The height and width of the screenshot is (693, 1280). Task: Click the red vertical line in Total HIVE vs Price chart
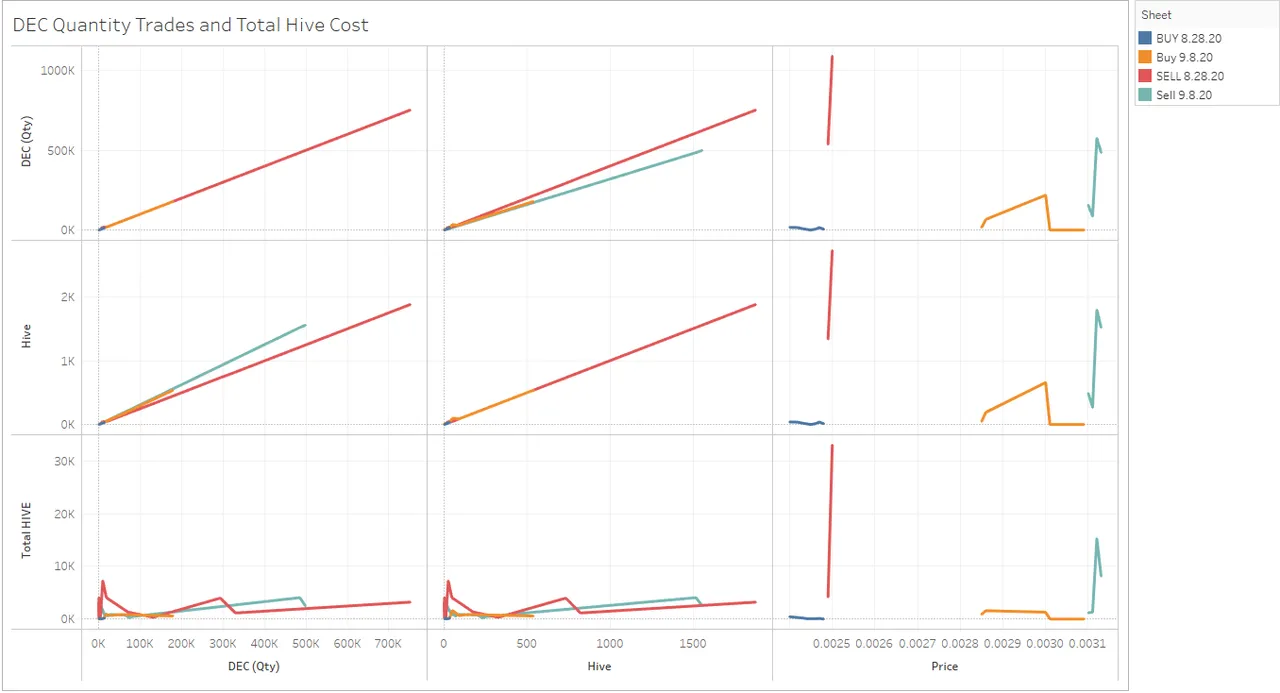pyautogui.click(x=830, y=520)
